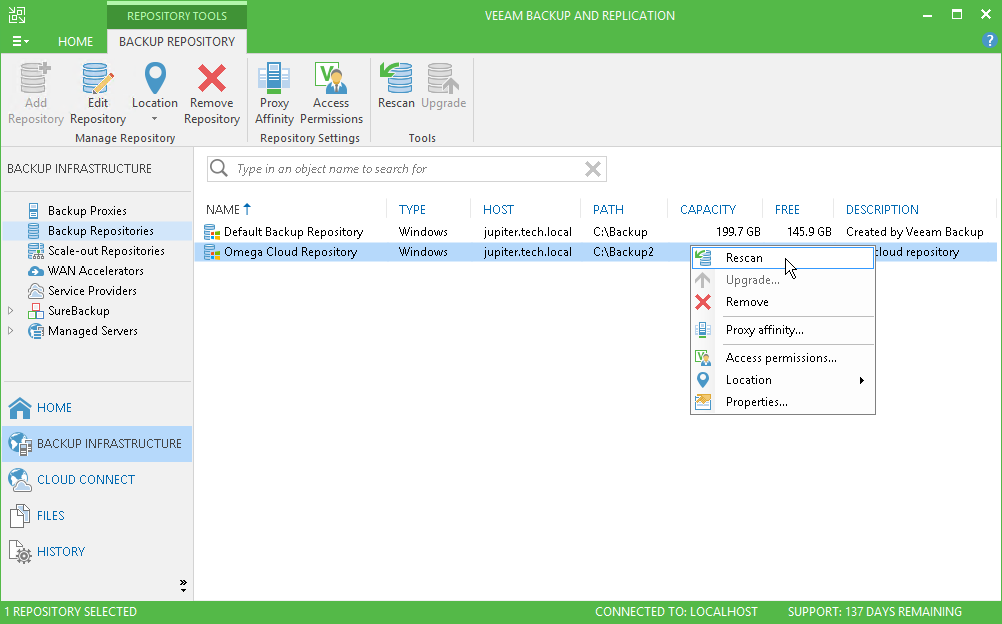Open Proxy Affinity from the ribbon
This screenshot has height=624, width=1002.
pyautogui.click(x=274, y=93)
